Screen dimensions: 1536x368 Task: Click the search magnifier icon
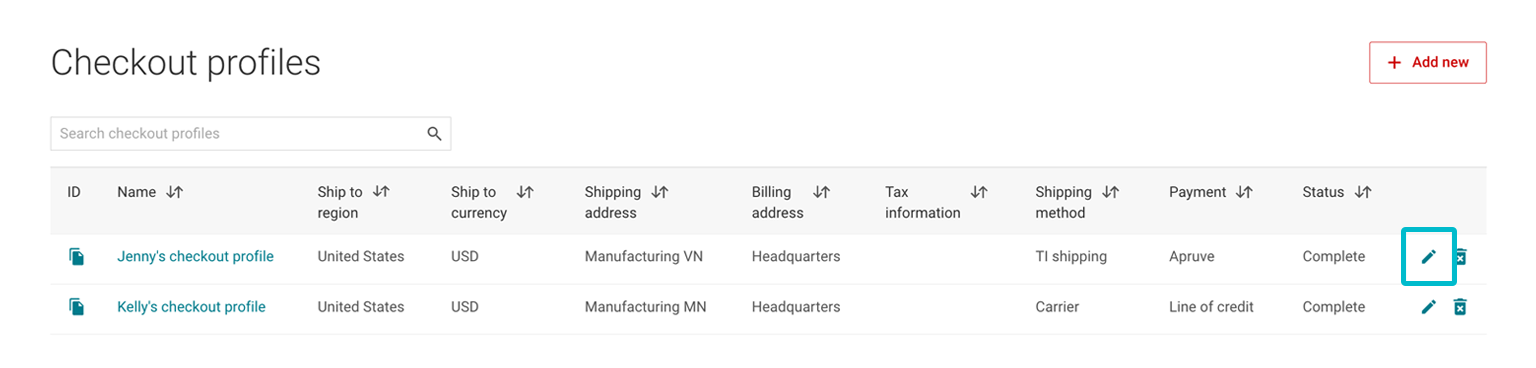click(x=434, y=134)
